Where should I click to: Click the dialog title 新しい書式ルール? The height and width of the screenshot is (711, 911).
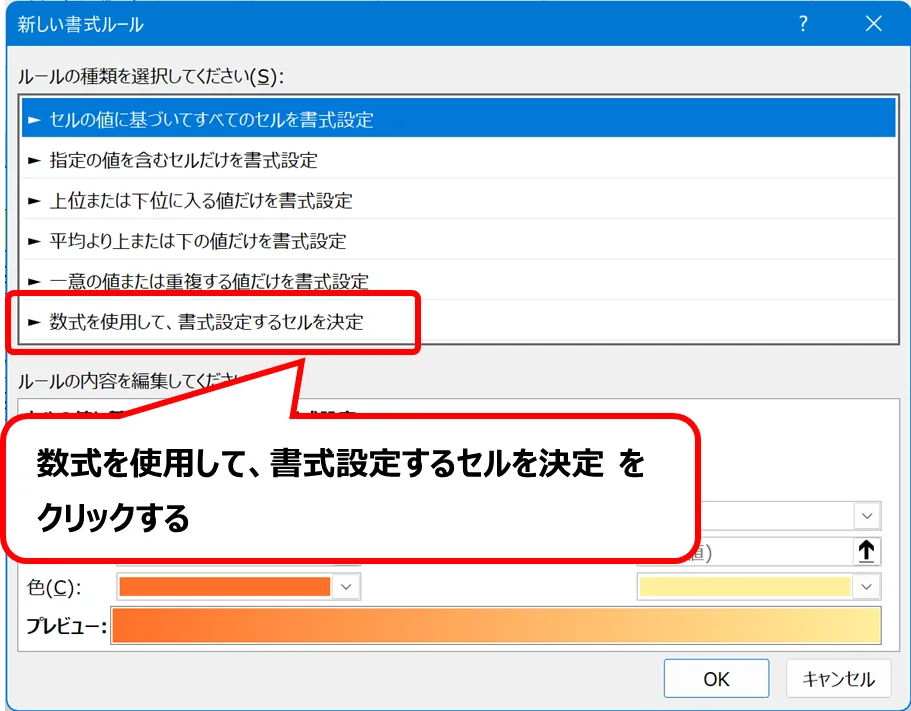(x=81, y=25)
